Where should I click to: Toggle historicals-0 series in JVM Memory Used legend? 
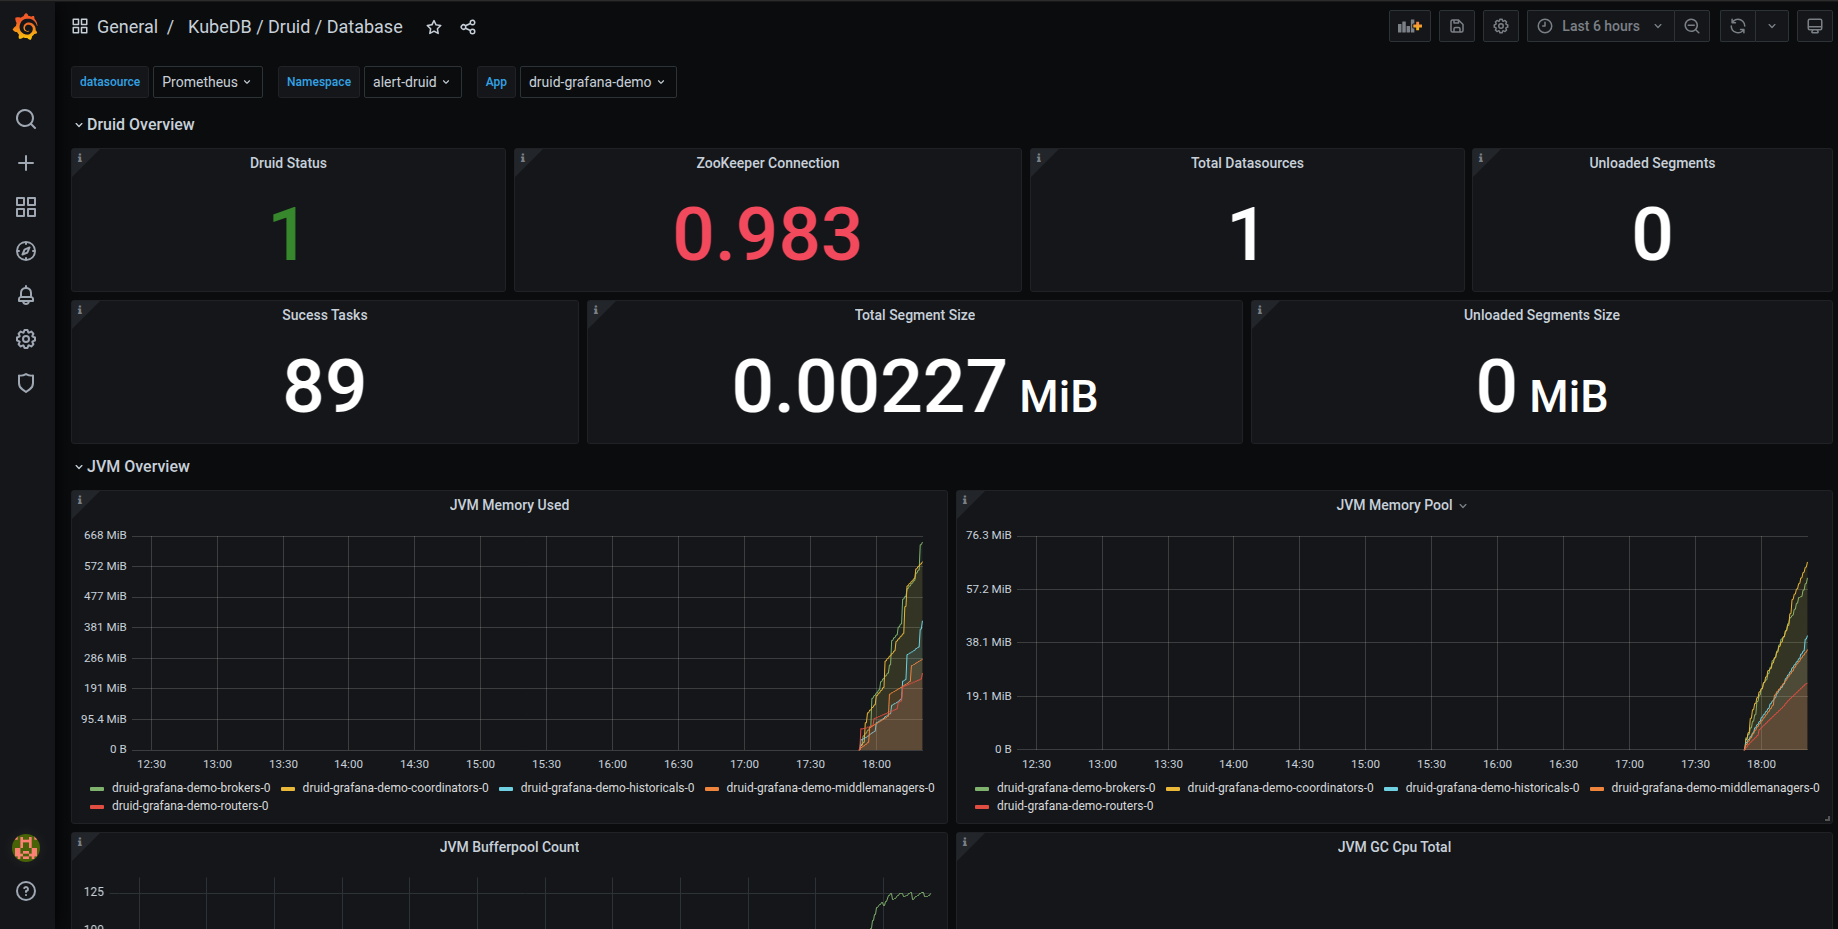(x=607, y=788)
